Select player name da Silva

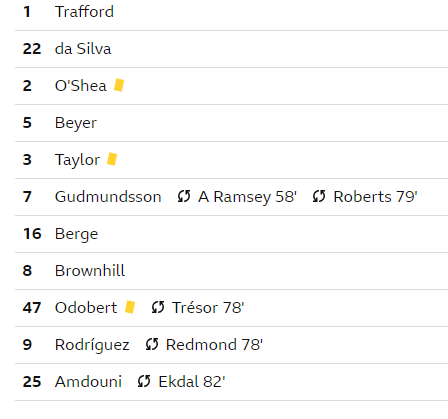[x=83, y=49]
